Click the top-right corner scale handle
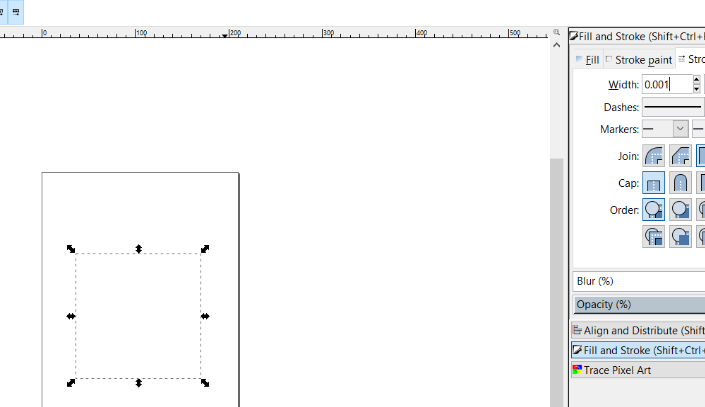705x407 pixels. tap(205, 249)
